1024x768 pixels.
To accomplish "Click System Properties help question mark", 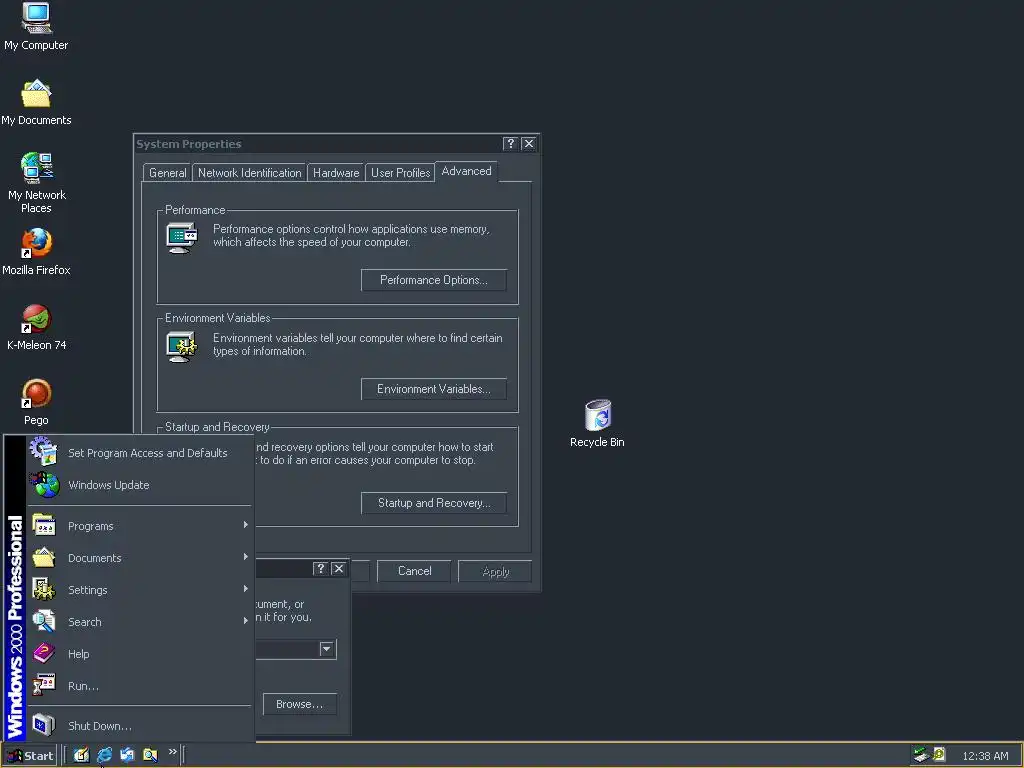I will tap(511, 144).
